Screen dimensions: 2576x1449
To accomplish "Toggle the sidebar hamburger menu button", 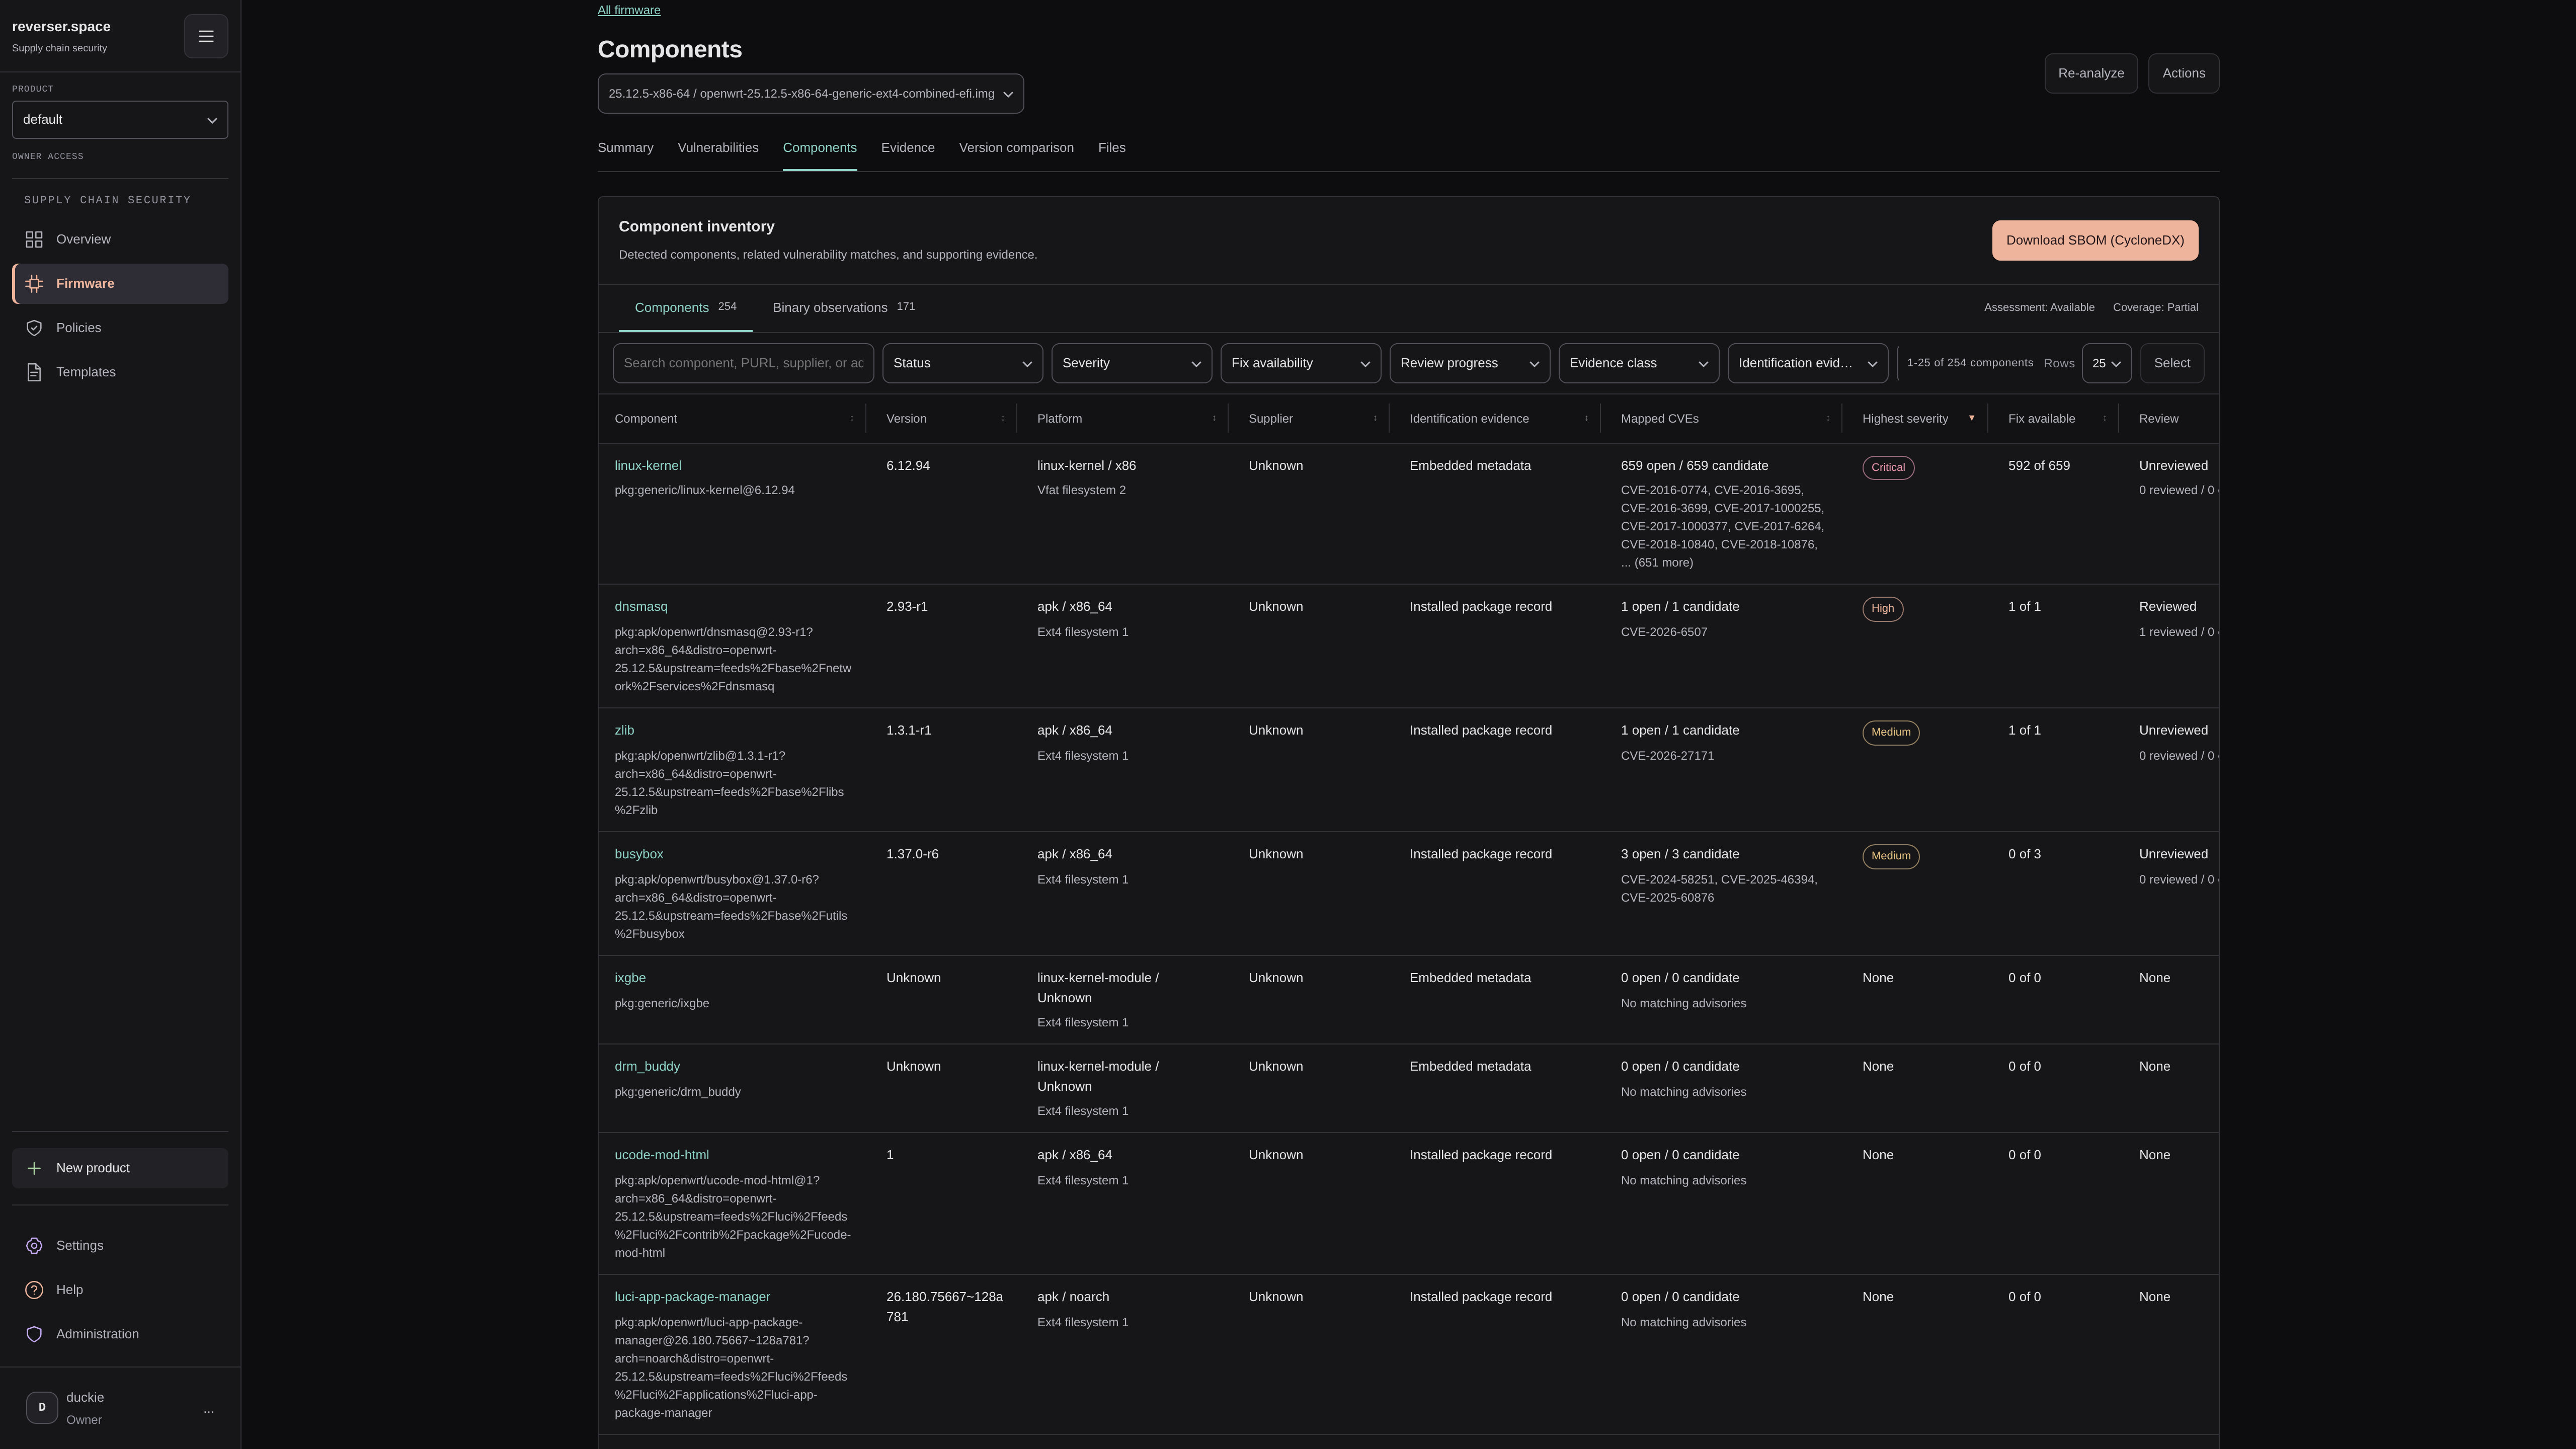I will coord(206,36).
